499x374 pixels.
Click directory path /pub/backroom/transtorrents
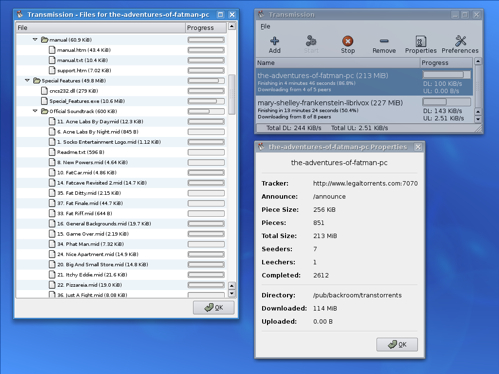[x=357, y=295]
